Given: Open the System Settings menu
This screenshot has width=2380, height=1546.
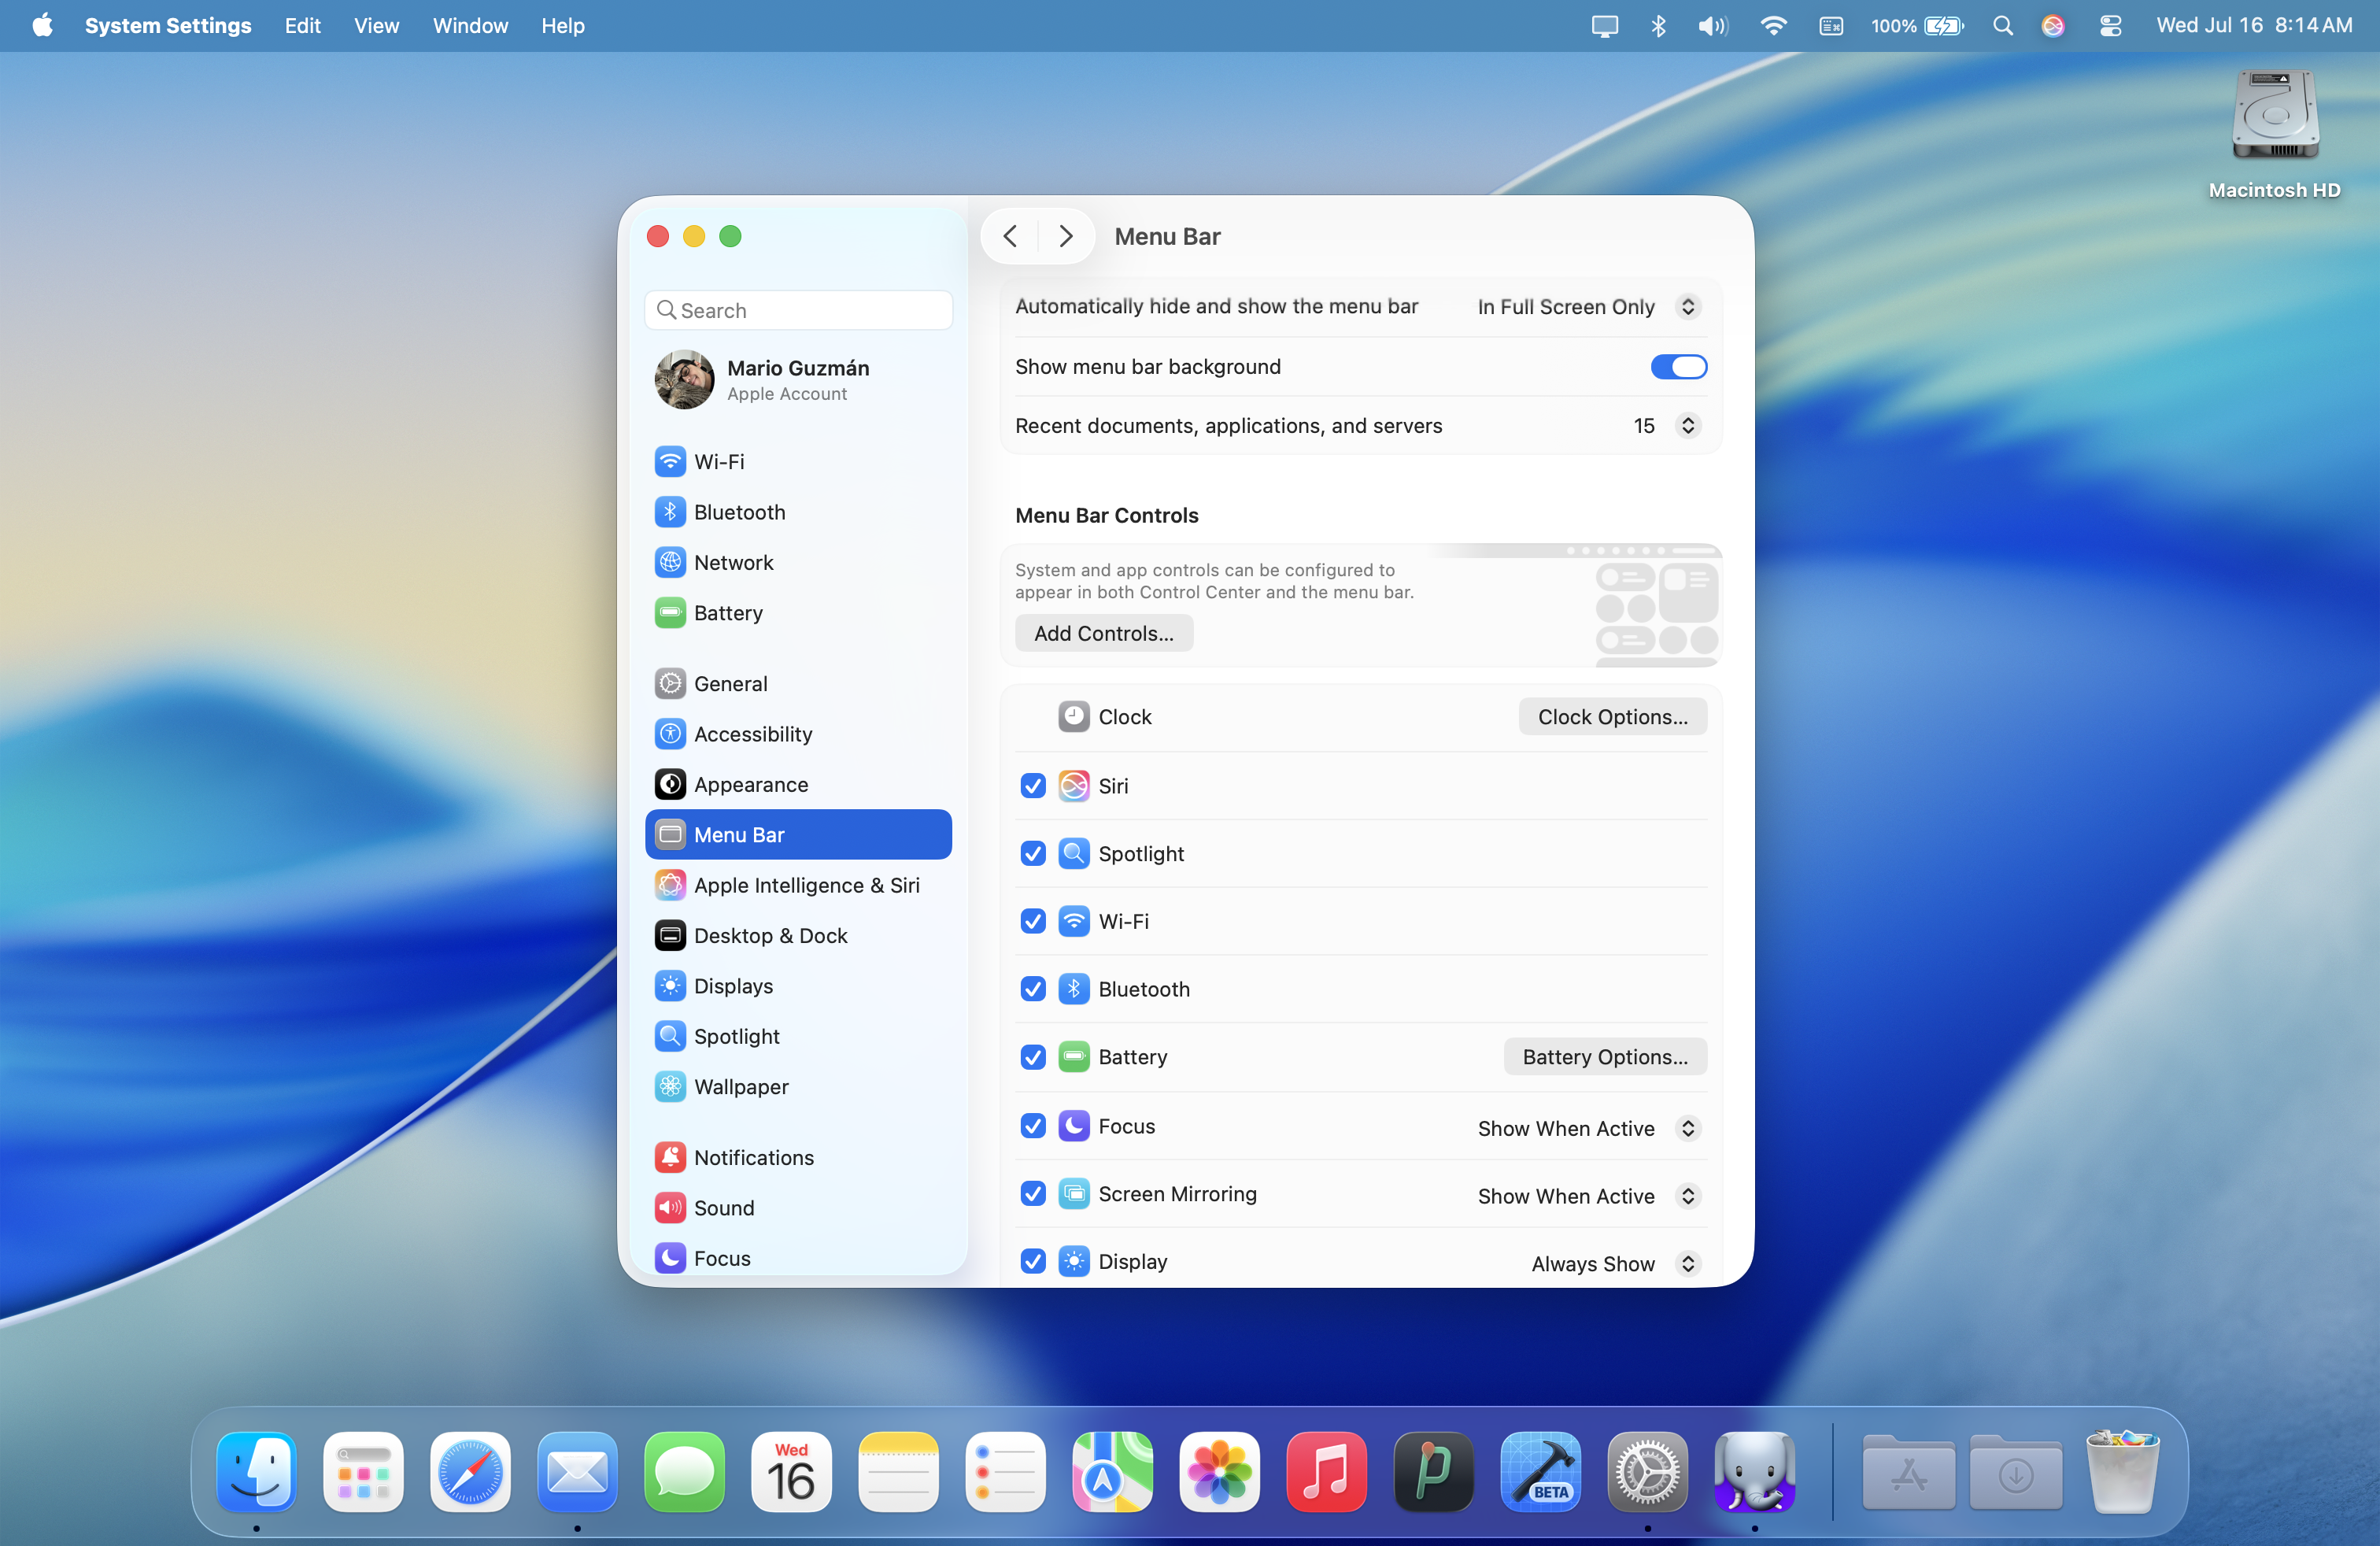Looking at the screenshot, I should pos(168,26).
